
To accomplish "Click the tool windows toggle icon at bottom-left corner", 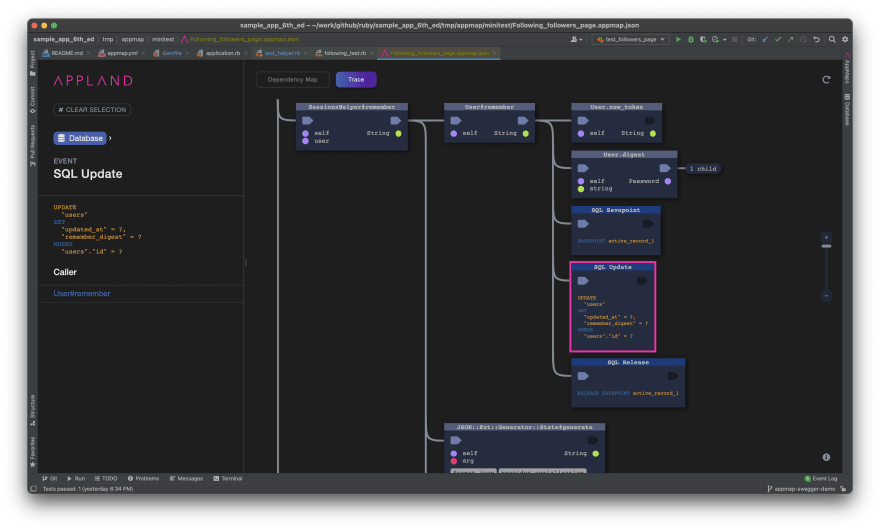I will [x=33, y=488].
